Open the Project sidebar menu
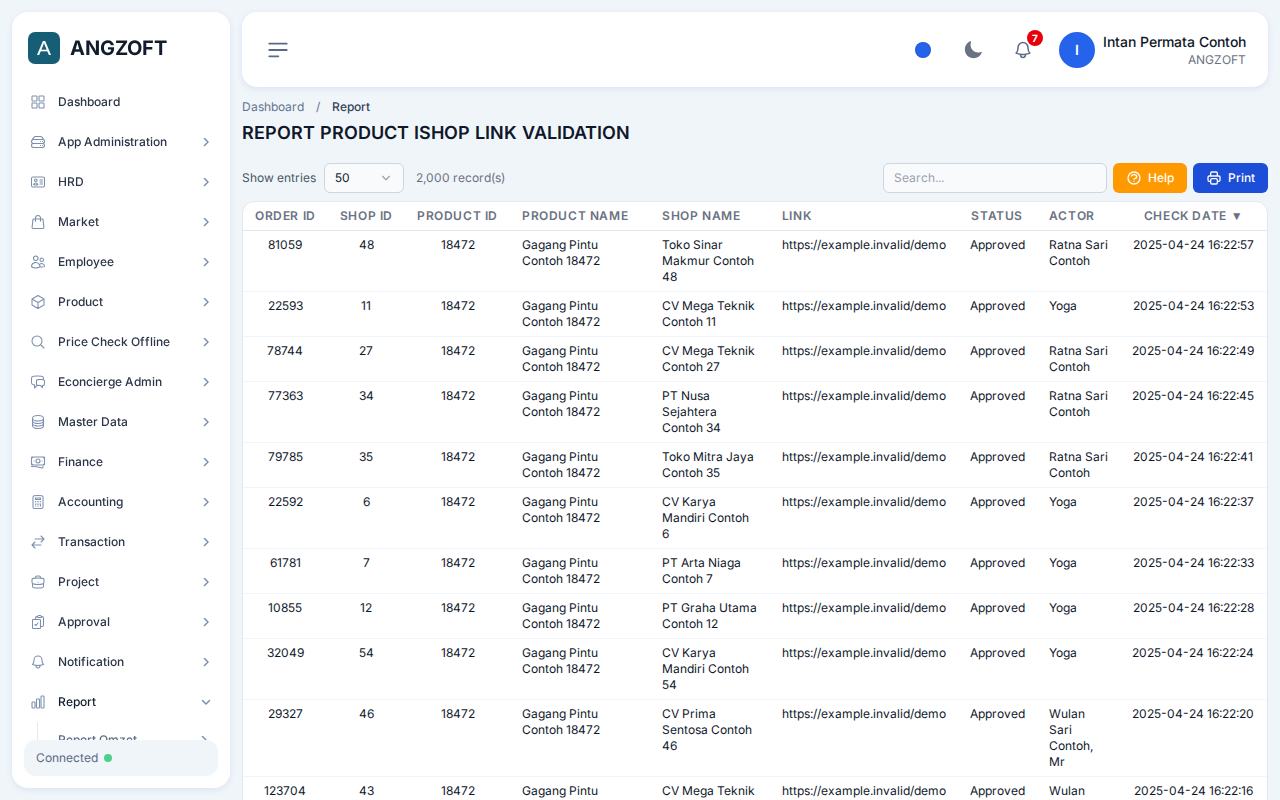 point(121,582)
